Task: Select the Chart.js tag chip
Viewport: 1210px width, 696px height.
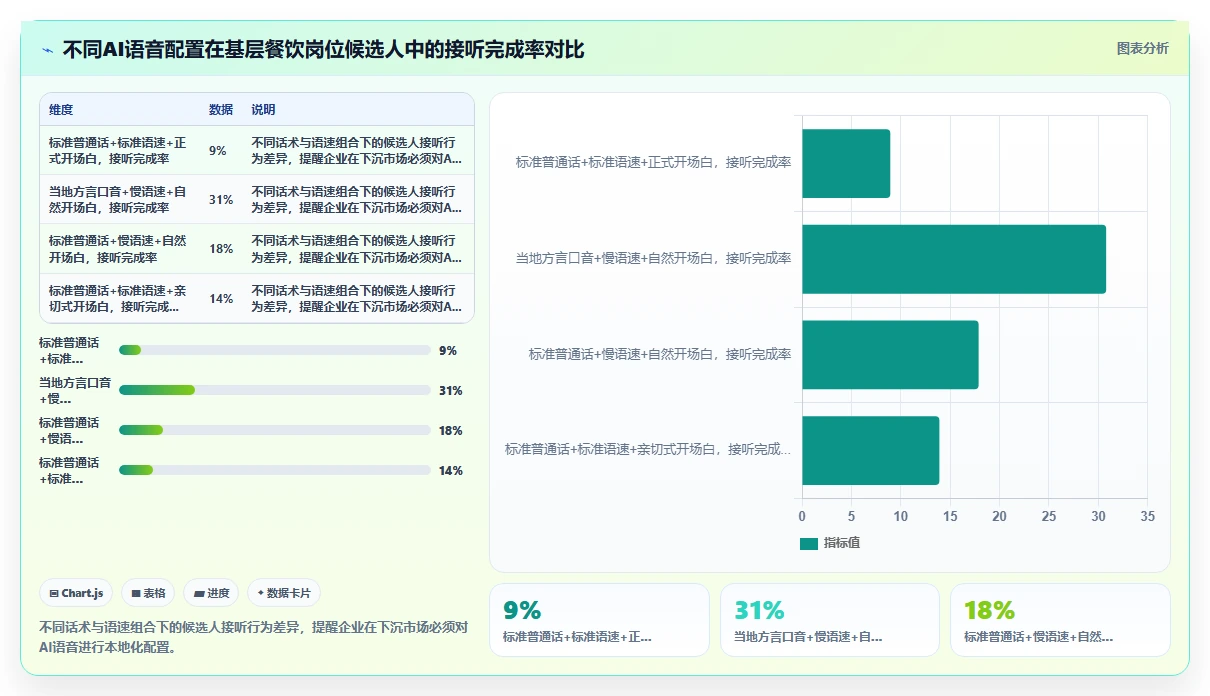Action: coord(77,593)
